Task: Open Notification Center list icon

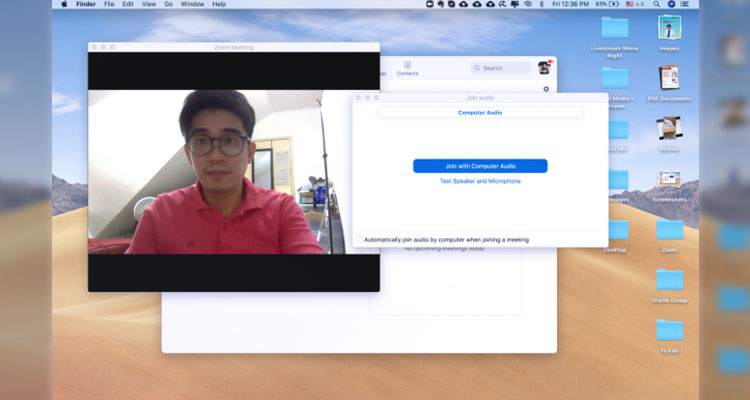Action: [685, 4]
